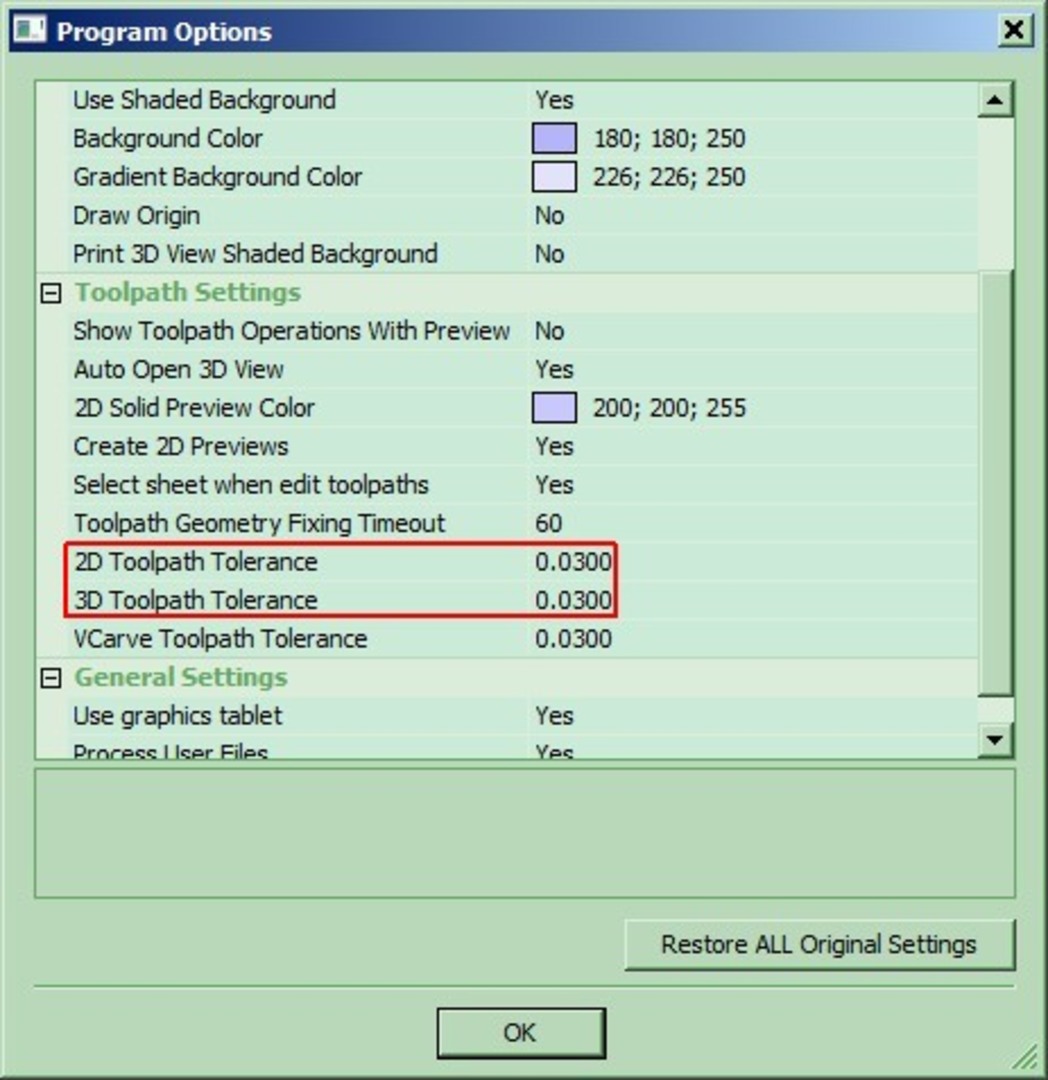Viewport: 1048px width, 1080px height.
Task: Click Restore ALL Original Settings button
Action: click(x=818, y=945)
